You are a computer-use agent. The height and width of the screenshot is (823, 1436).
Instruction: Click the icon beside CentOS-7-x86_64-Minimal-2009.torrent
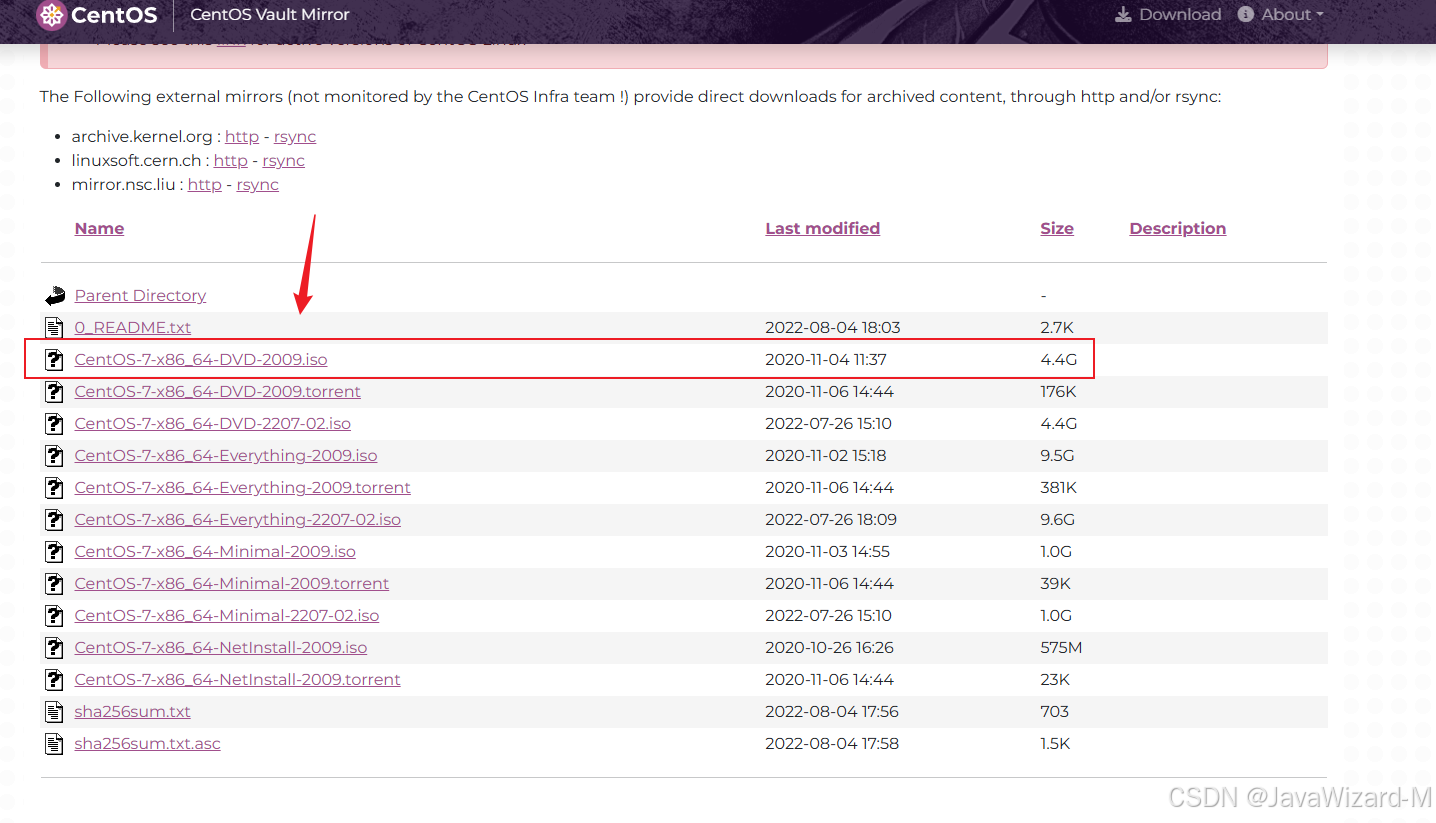click(54, 584)
